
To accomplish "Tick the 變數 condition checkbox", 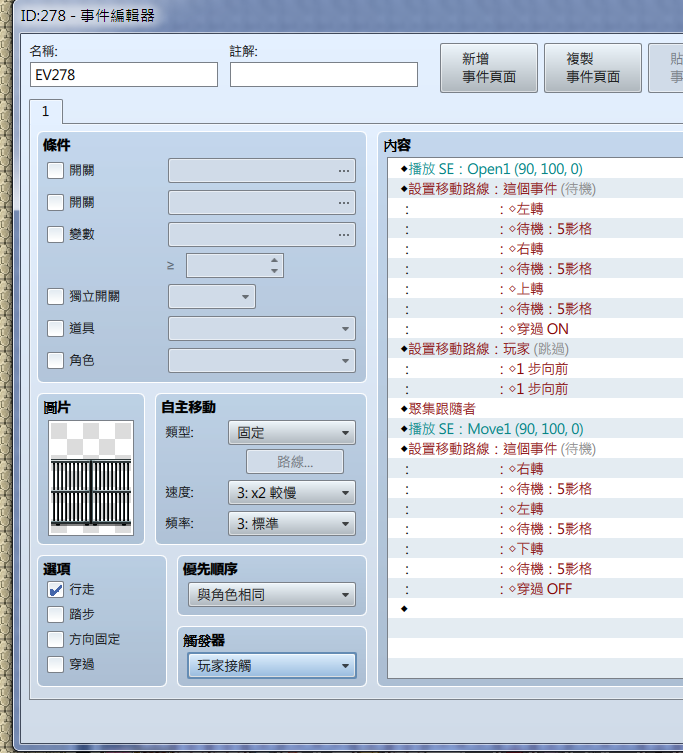I will coord(55,234).
